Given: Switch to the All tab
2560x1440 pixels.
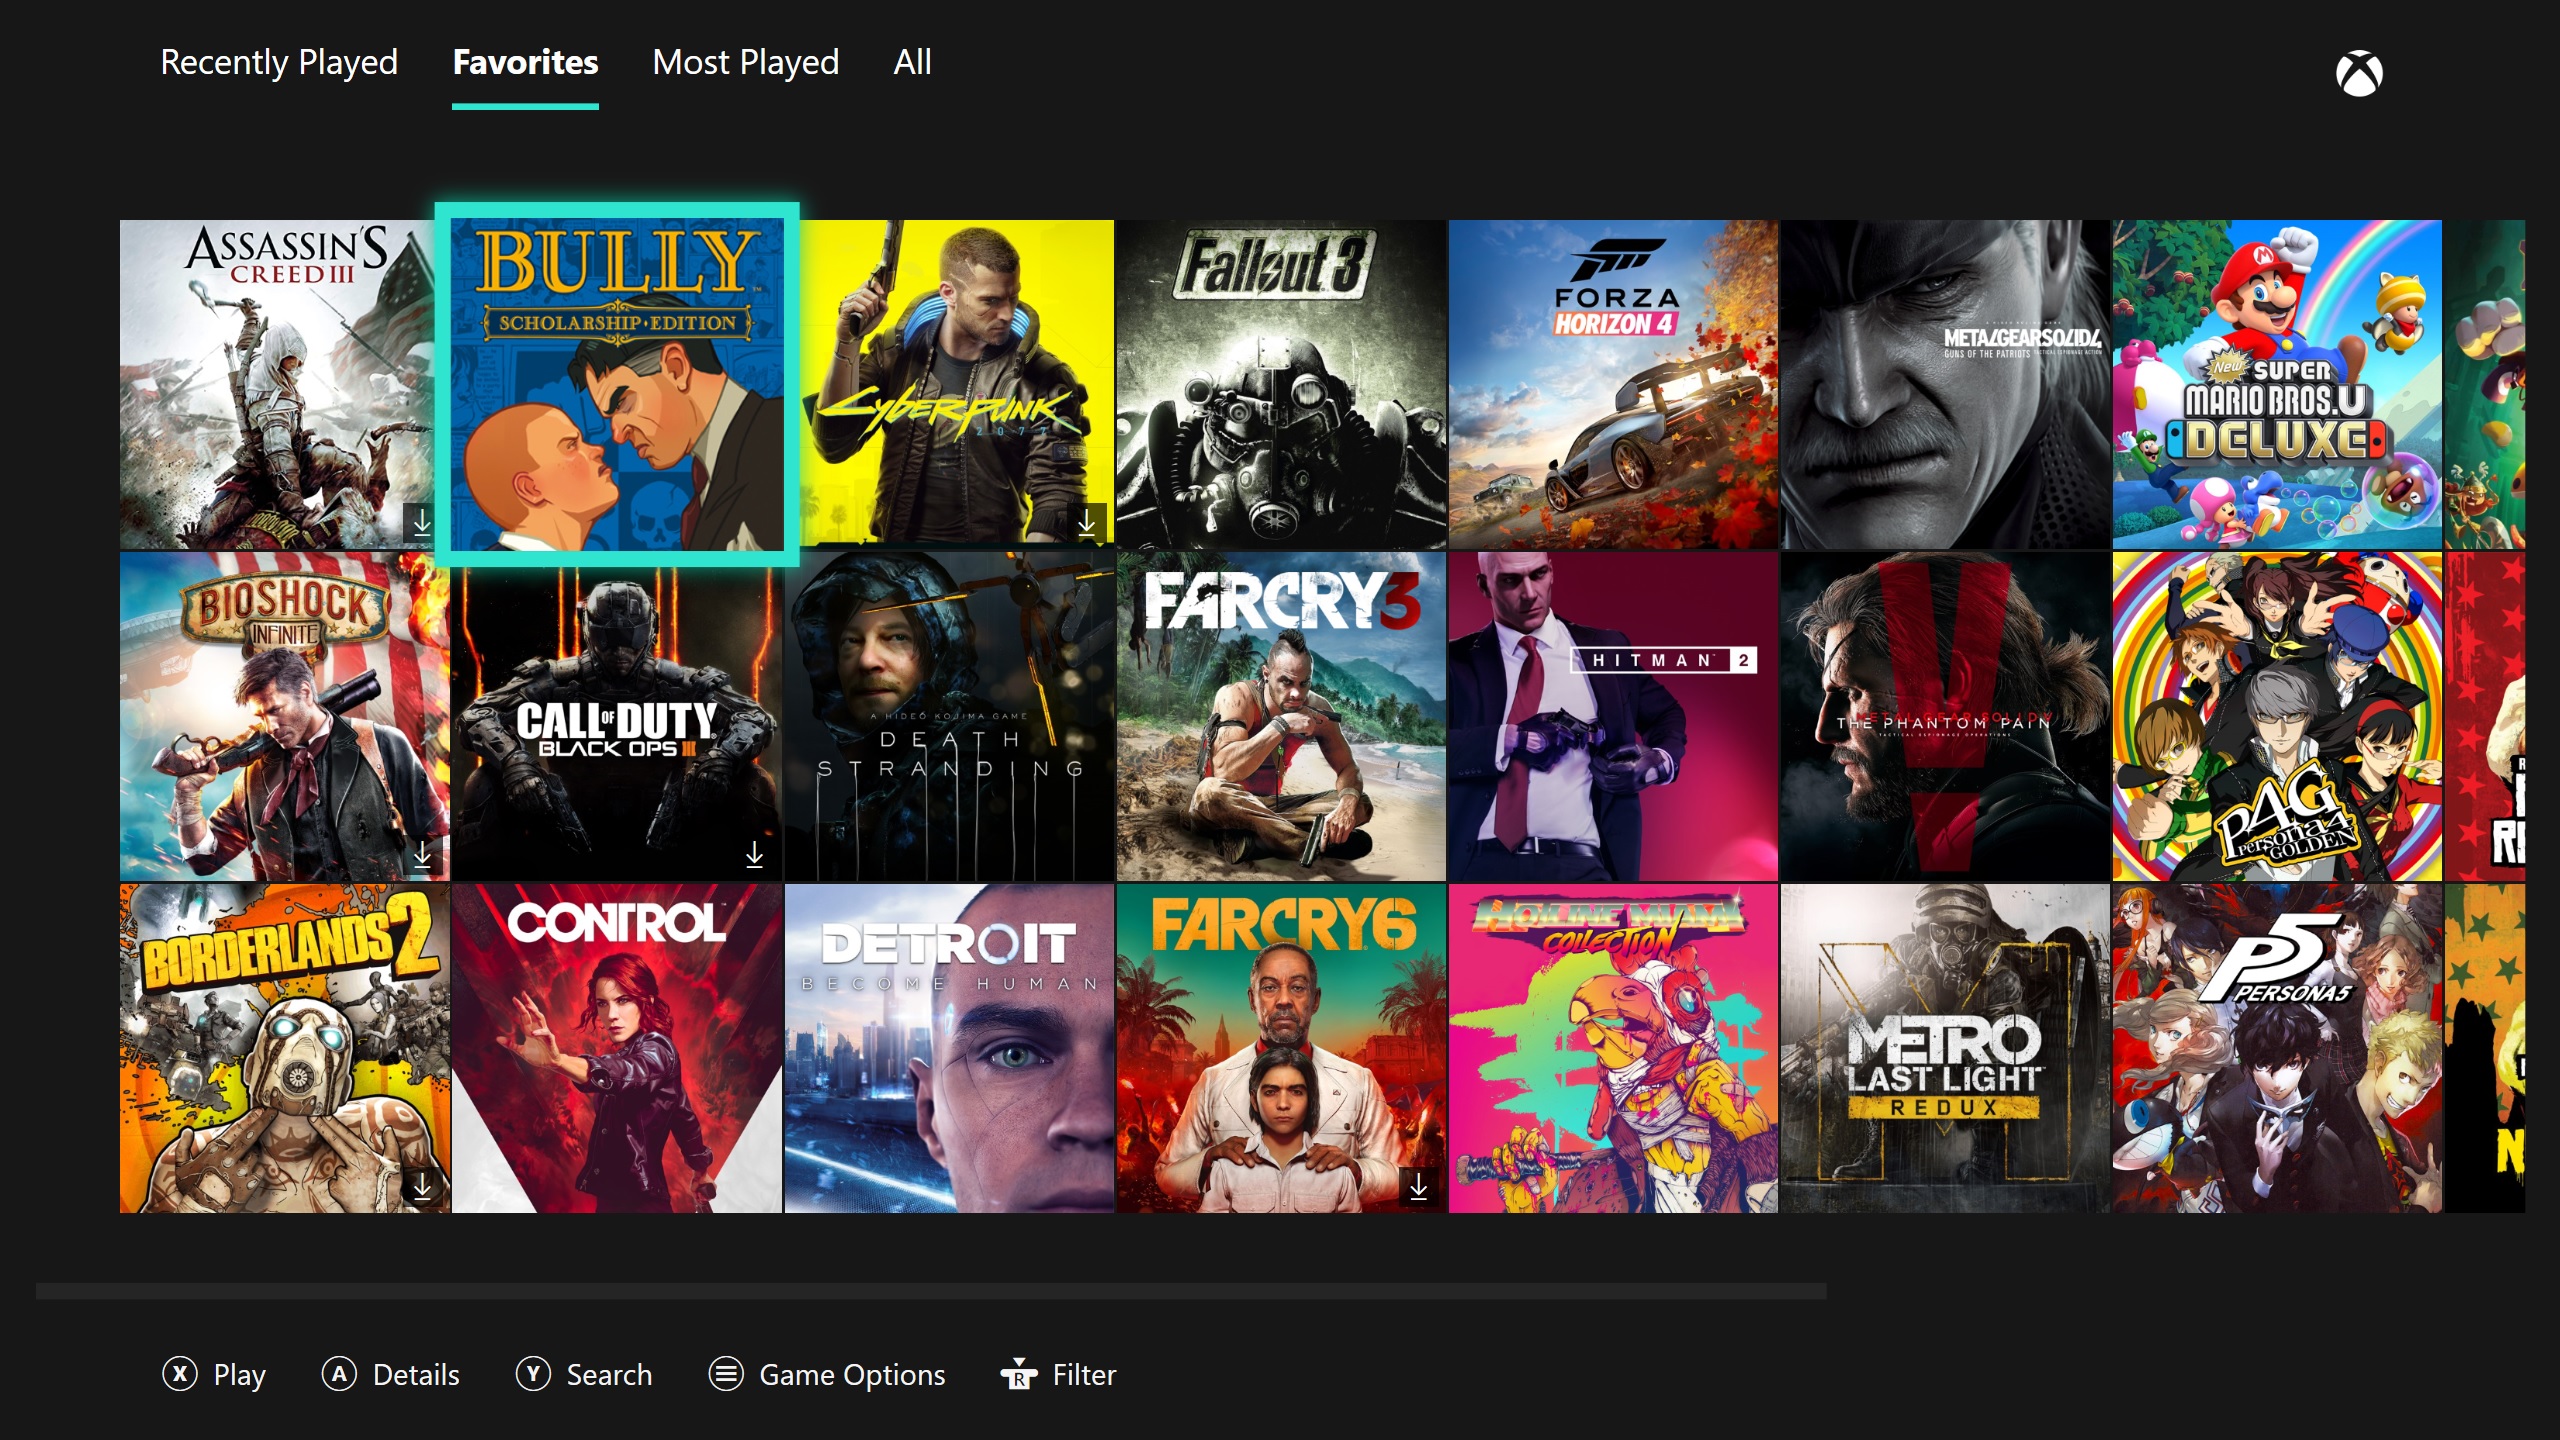Looking at the screenshot, I should tap(912, 62).
